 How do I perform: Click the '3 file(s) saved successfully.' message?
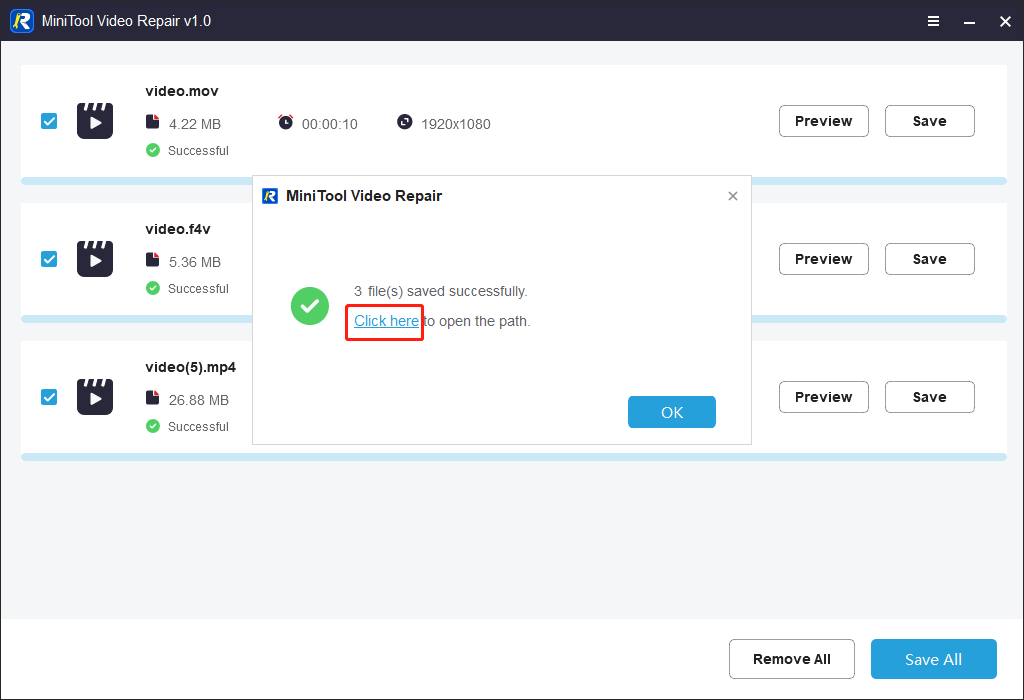(441, 291)
